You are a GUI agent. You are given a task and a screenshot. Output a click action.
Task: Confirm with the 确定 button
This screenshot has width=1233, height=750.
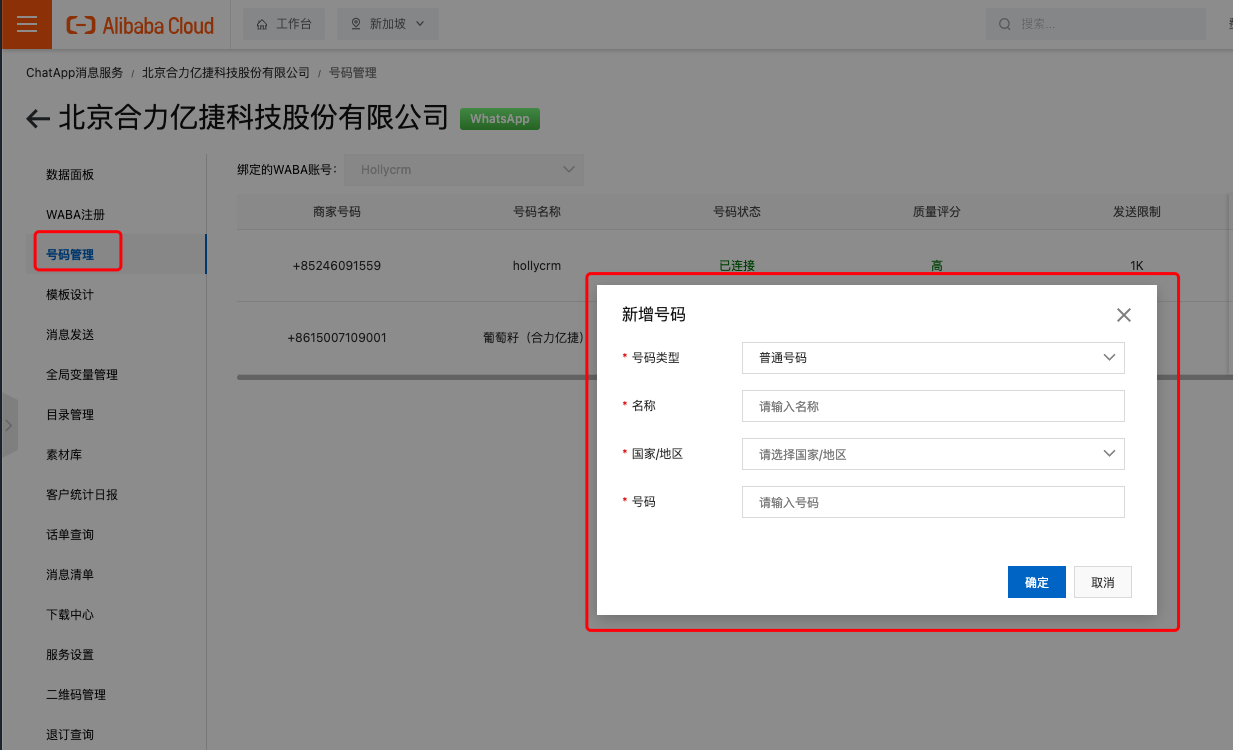tap(1037, 582)
